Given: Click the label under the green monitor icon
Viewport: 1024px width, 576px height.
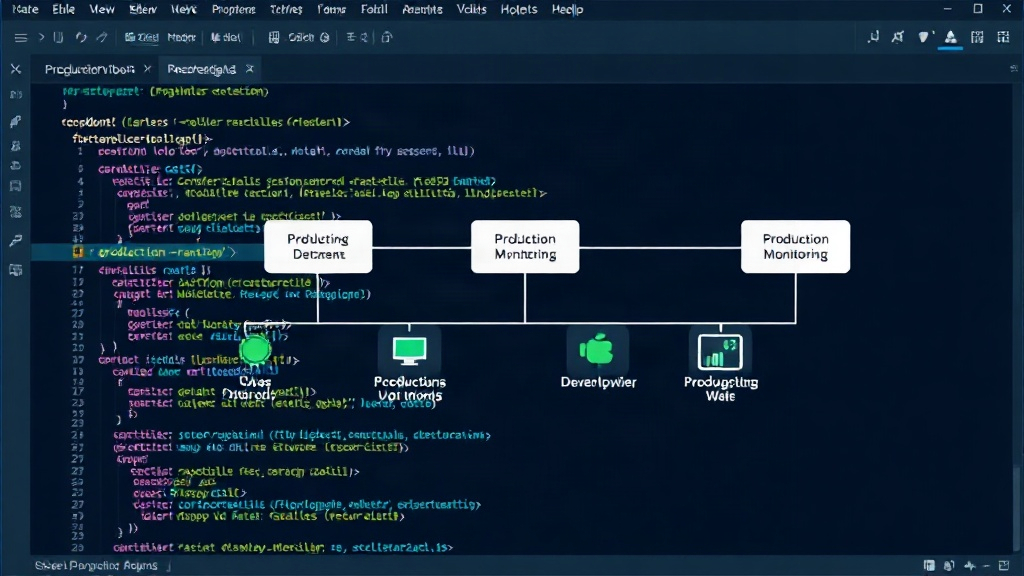Looking at the screenshot, I should (x=409, y=389).
